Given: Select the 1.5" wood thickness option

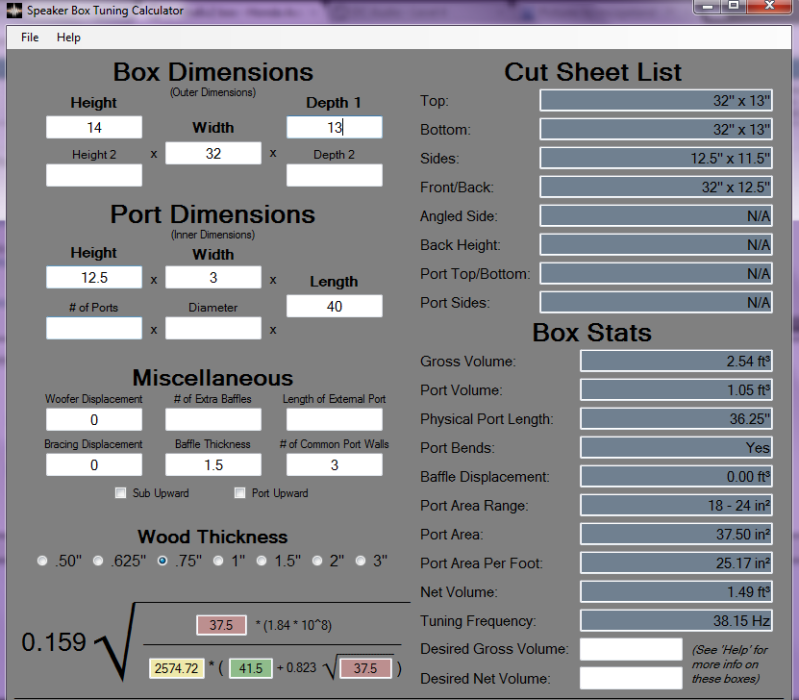Looking at the screenshot, I should 261,561.
